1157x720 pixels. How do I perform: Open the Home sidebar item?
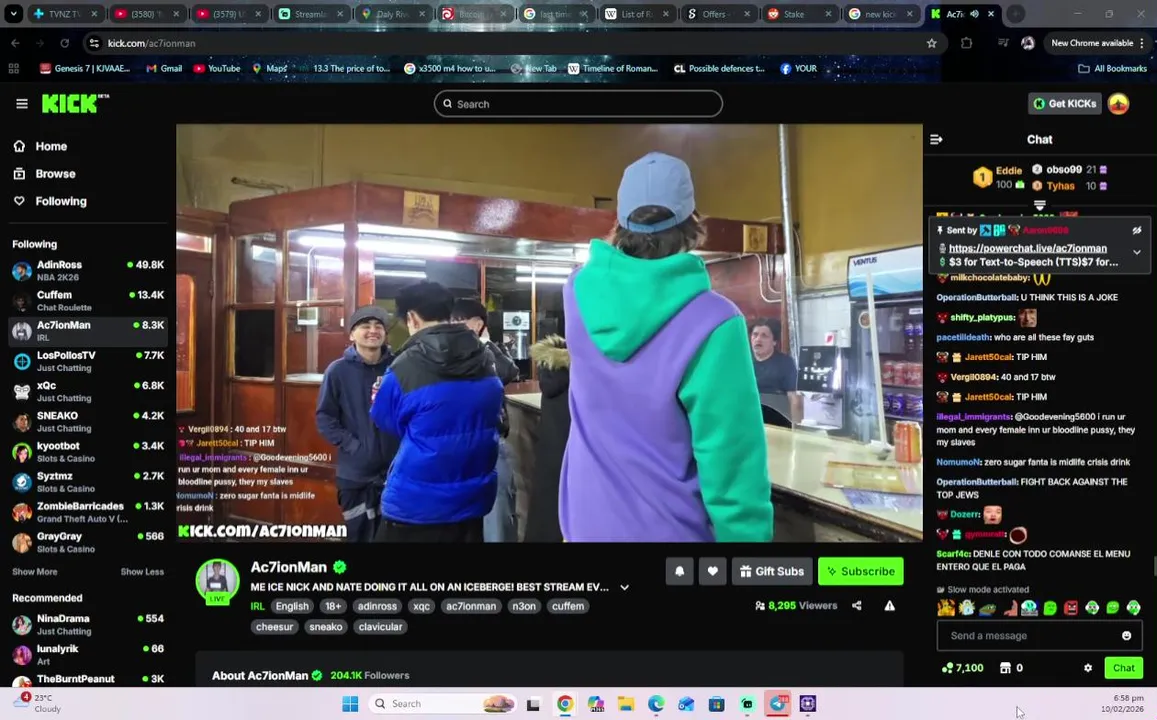[51, 146]
